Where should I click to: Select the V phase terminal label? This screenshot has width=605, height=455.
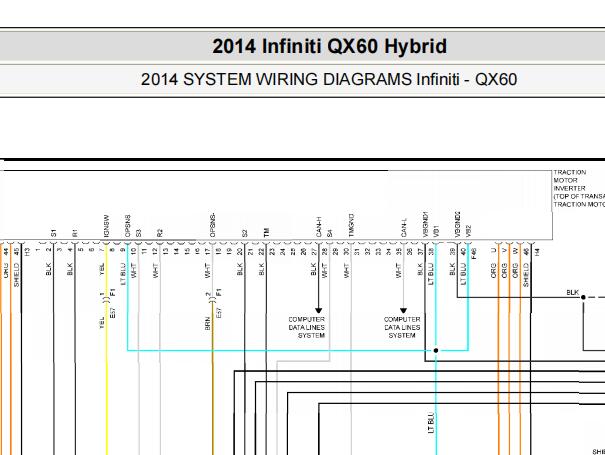504,250
